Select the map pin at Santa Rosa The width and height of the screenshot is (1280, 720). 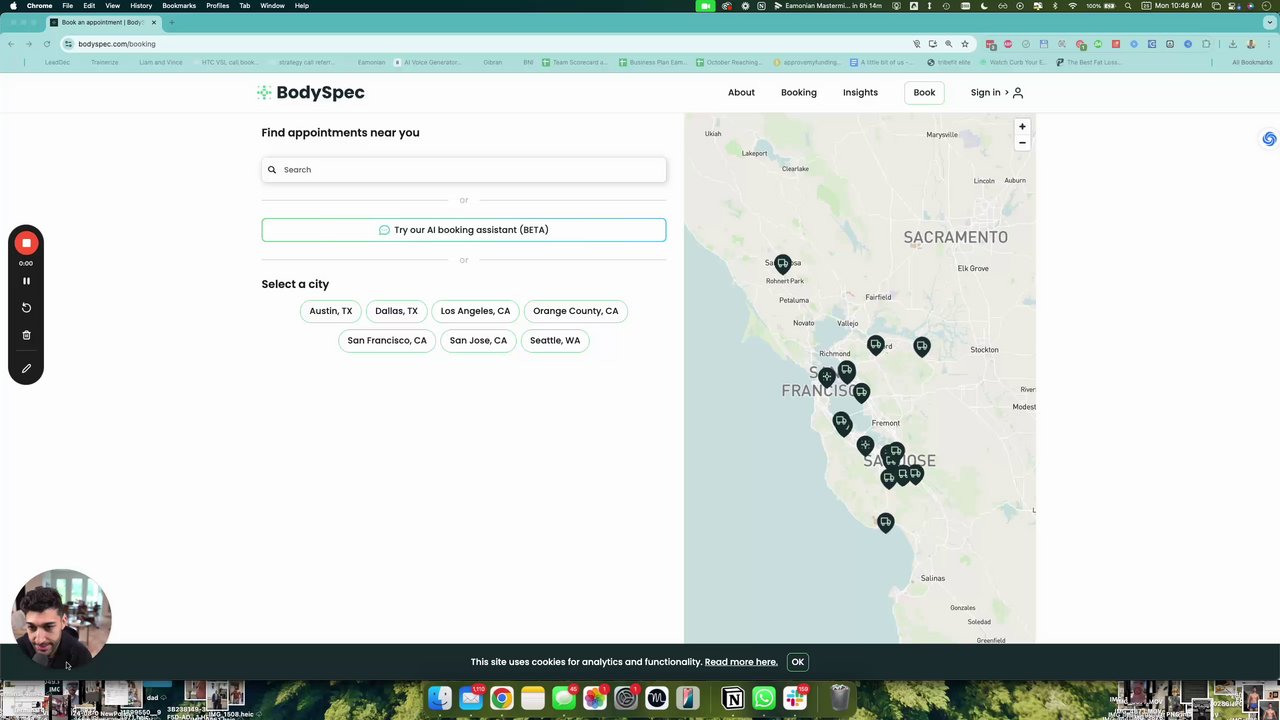[783, 264]
